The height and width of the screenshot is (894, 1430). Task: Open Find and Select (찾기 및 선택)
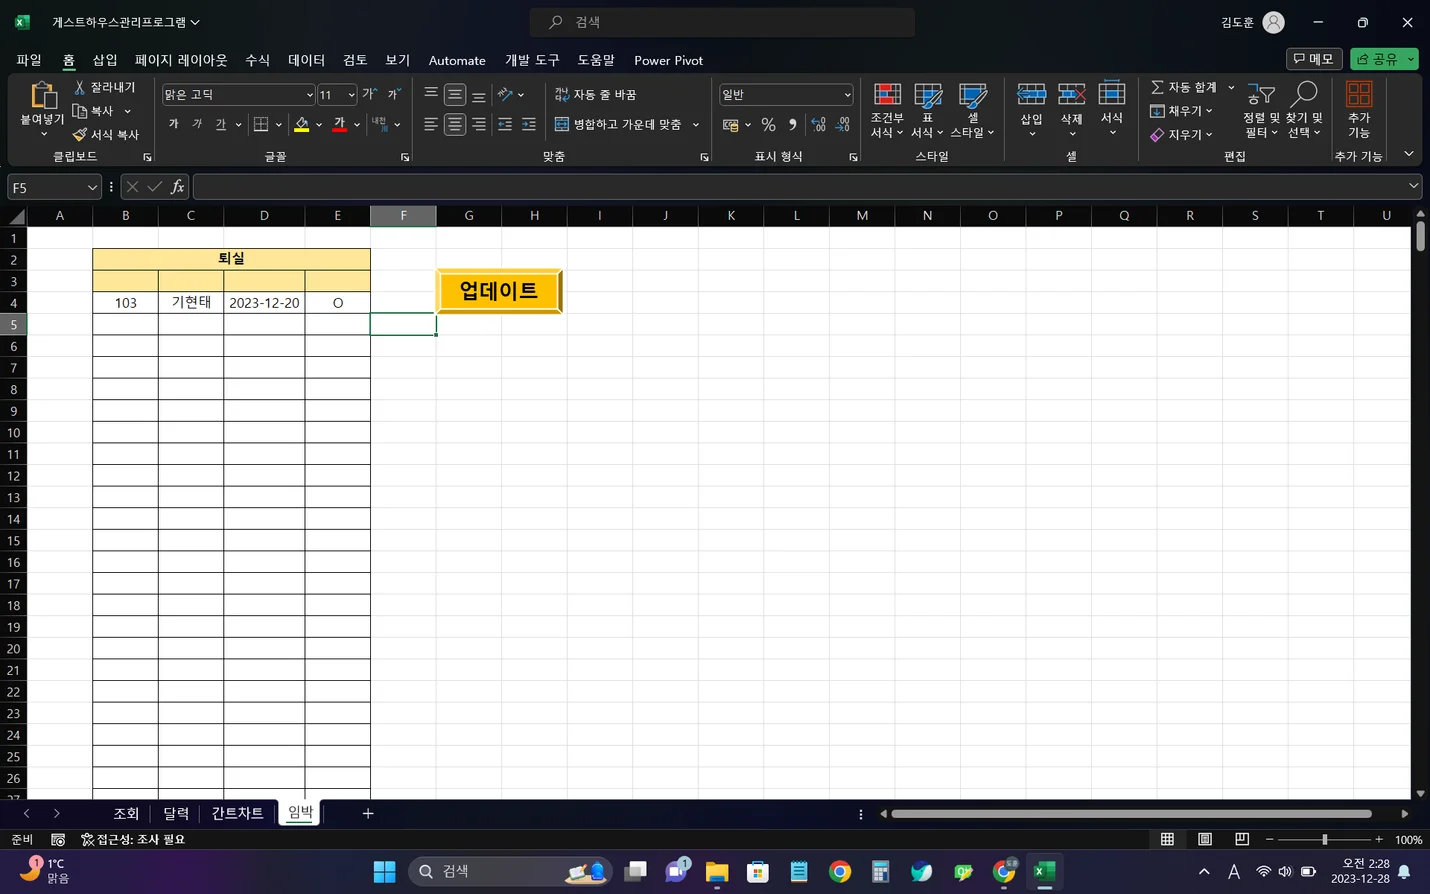1304,110
